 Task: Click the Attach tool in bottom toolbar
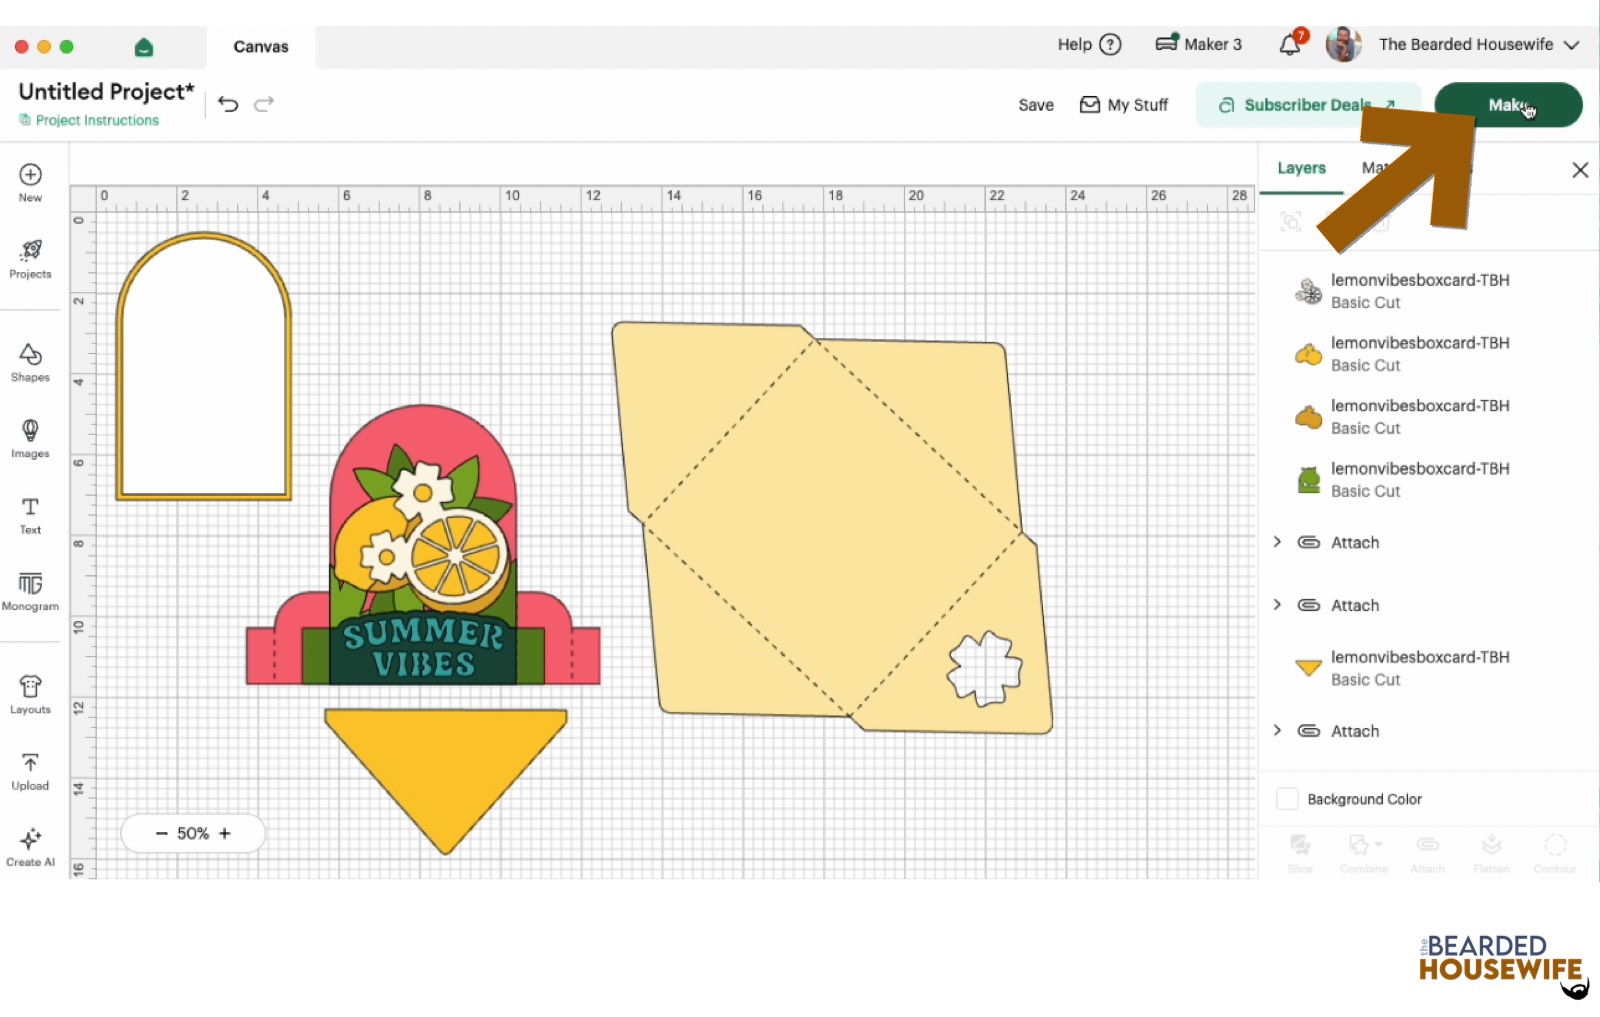[1428, 853]
